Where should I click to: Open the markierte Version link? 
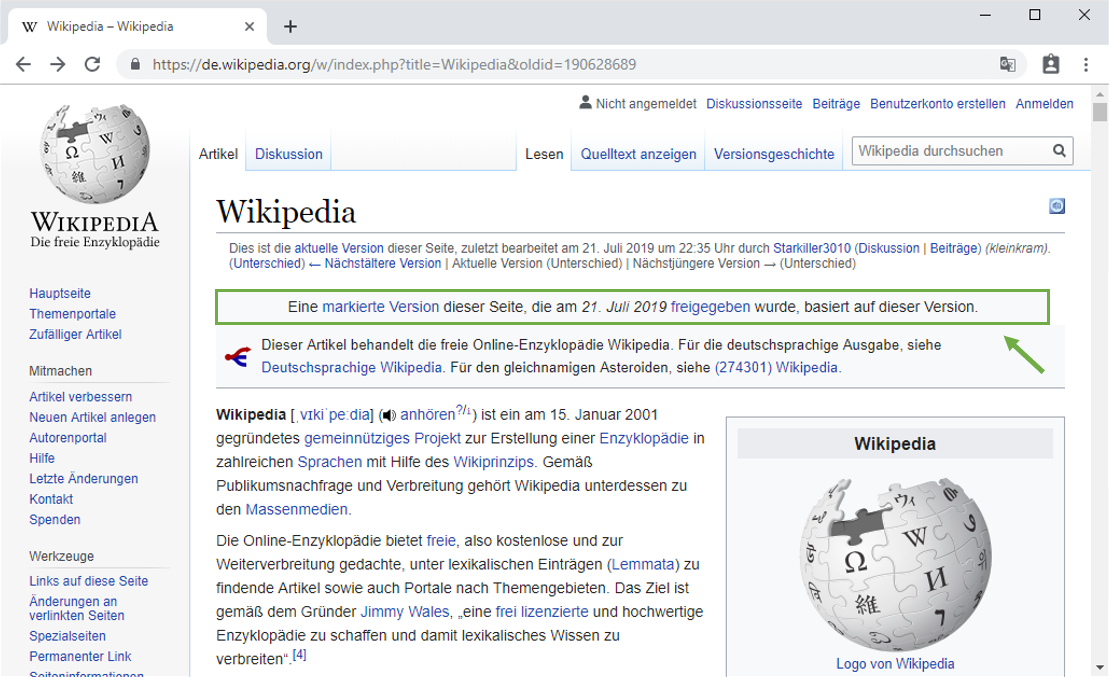pos(381,307)
